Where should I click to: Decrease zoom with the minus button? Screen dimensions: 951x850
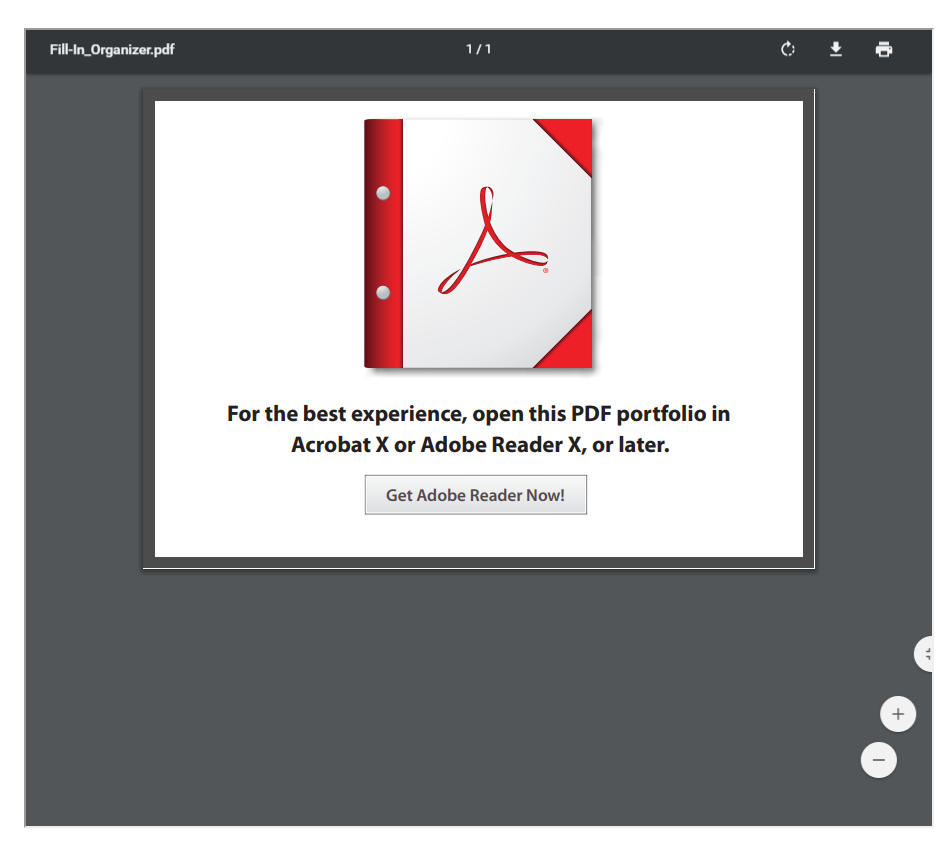[879, 760]
